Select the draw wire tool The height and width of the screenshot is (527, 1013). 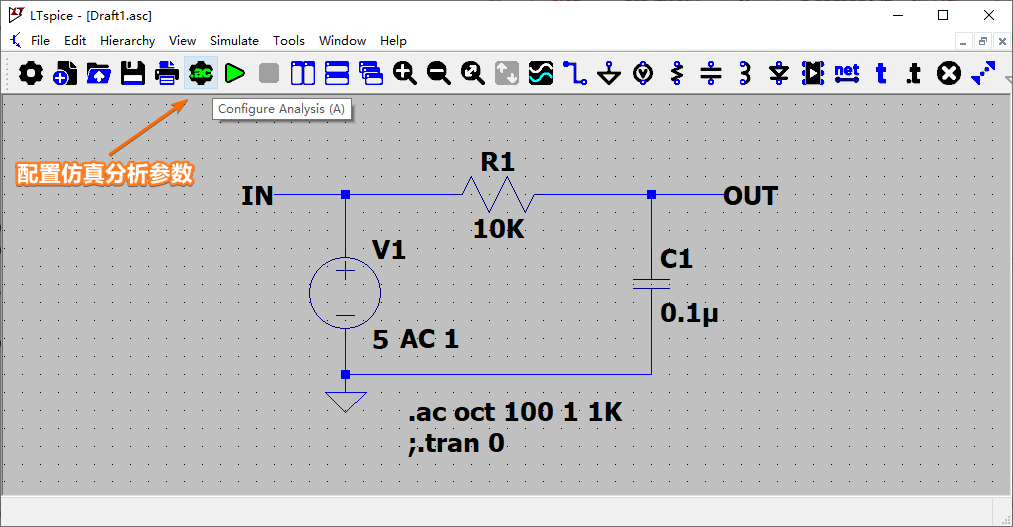coord(575,74)
